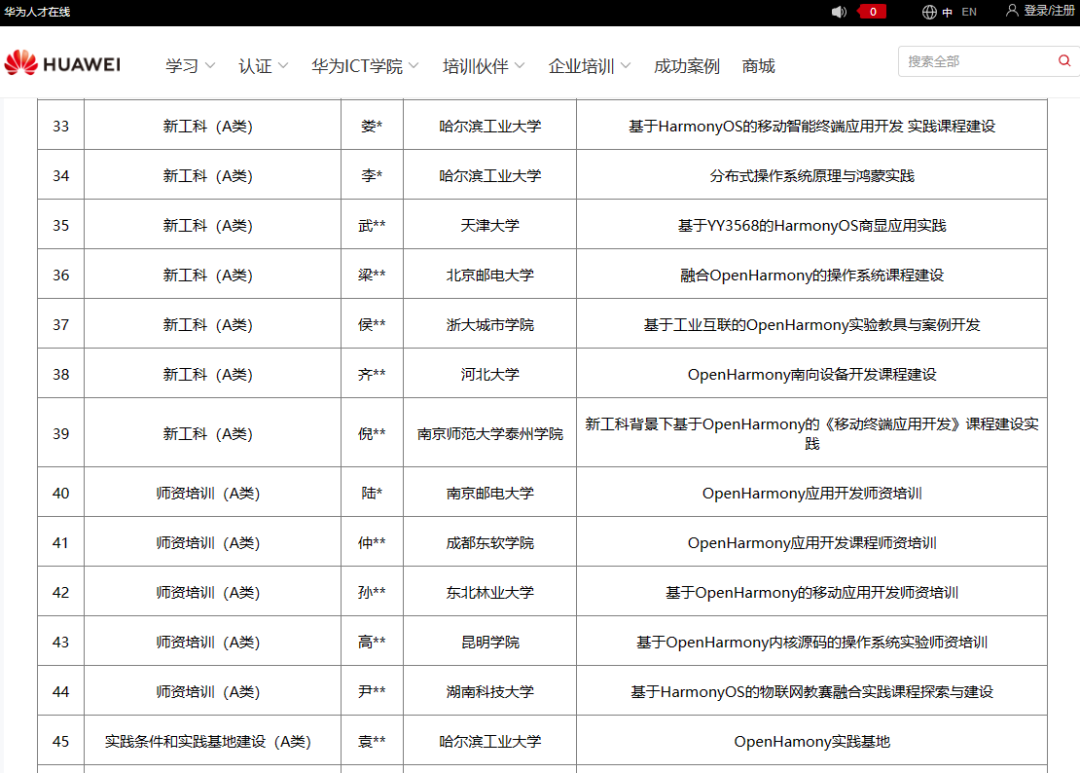Select name cell 娄*
The height and width of the screenshot is (773, 1080).
(x=372, y=125)
